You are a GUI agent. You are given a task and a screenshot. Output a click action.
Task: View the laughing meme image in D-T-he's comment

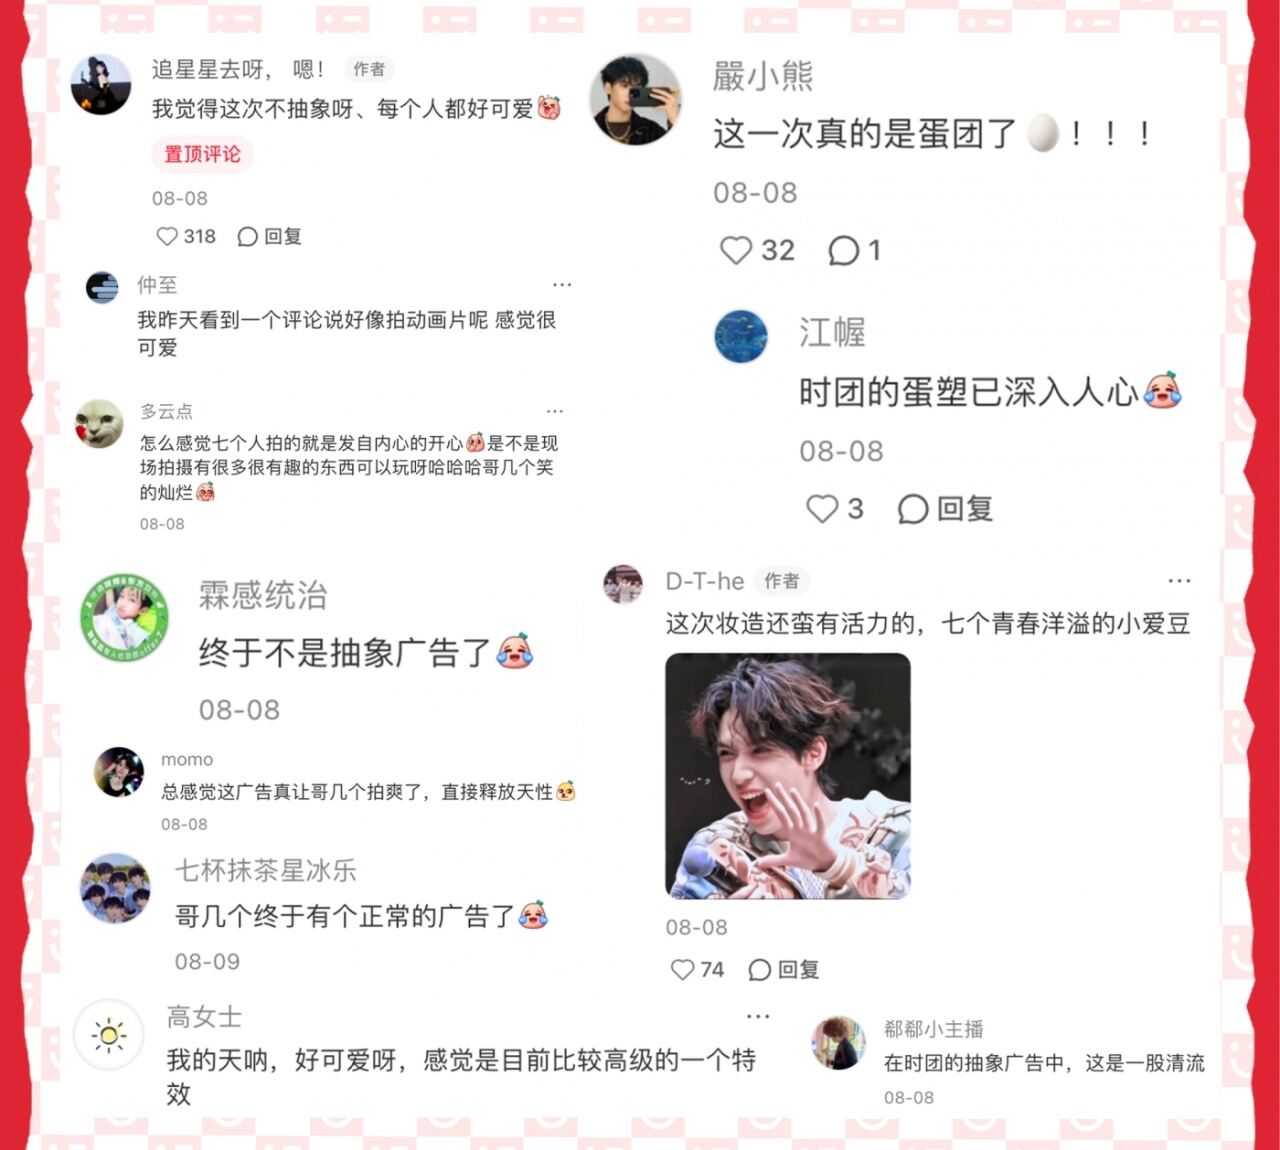point(788,776)
